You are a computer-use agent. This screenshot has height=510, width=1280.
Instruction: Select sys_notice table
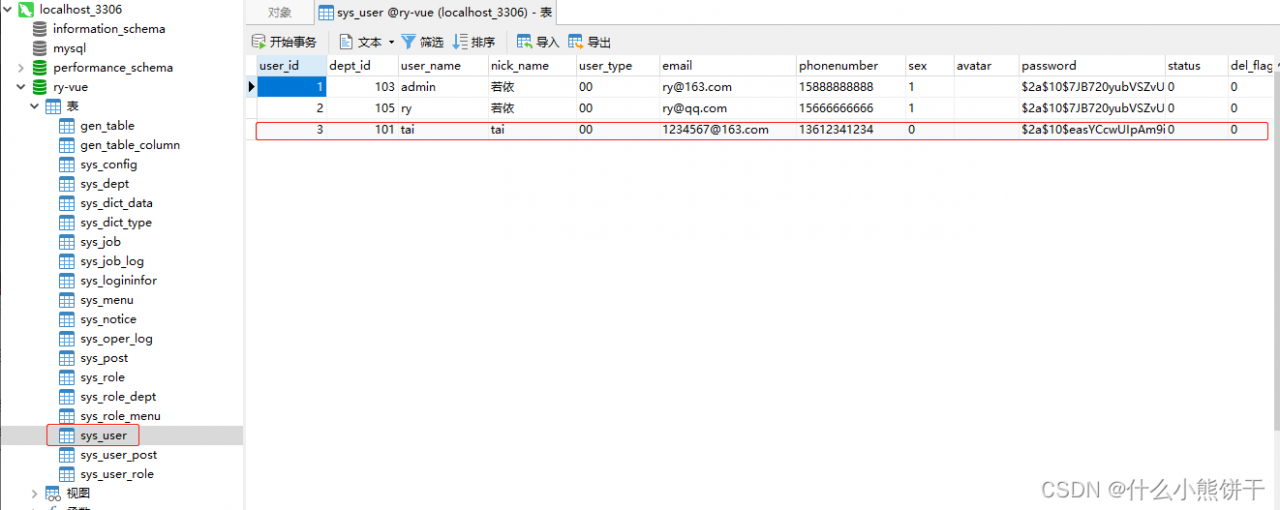(x=108, y=319)
